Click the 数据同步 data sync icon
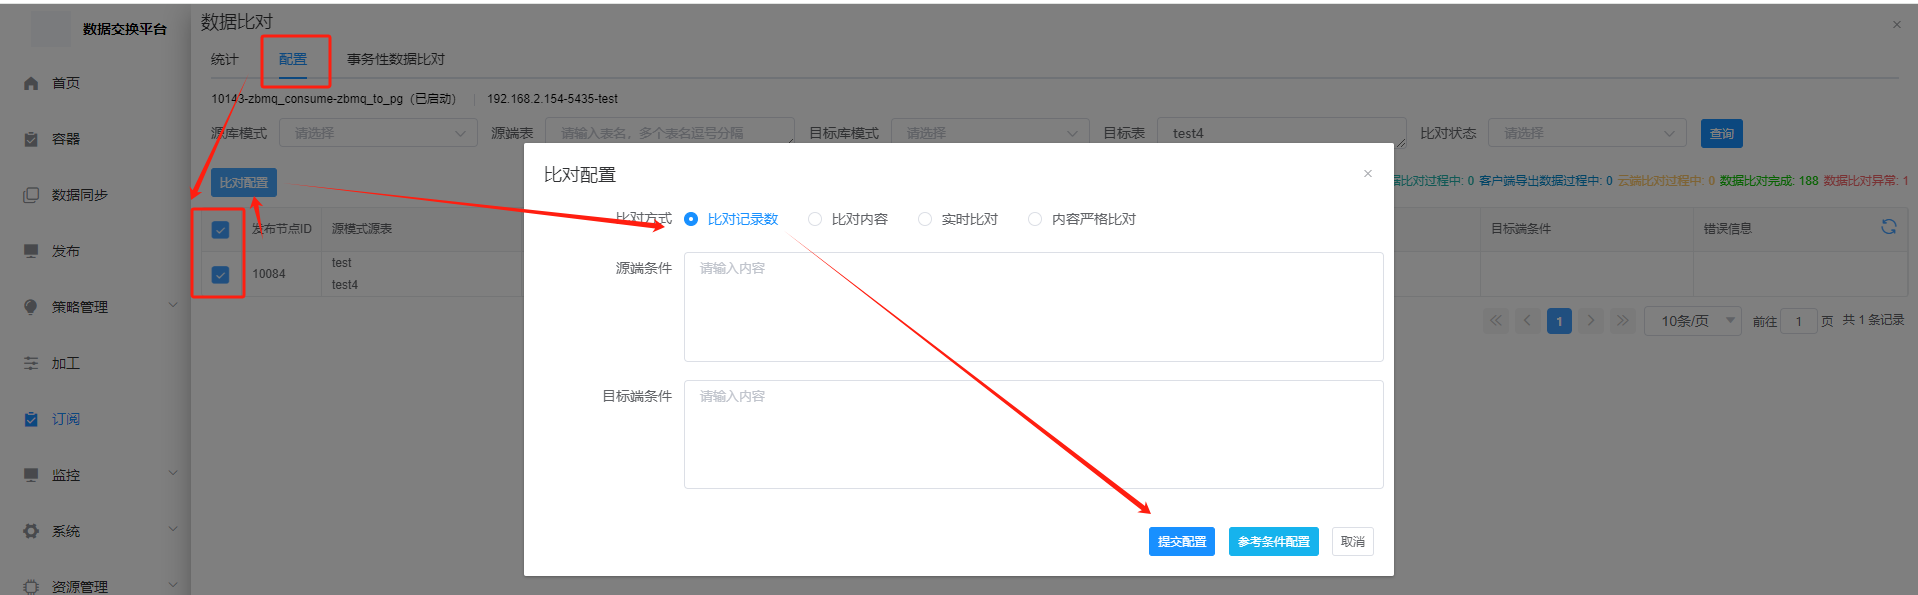Screen dimensions: 1918x595 click(31, 196)
